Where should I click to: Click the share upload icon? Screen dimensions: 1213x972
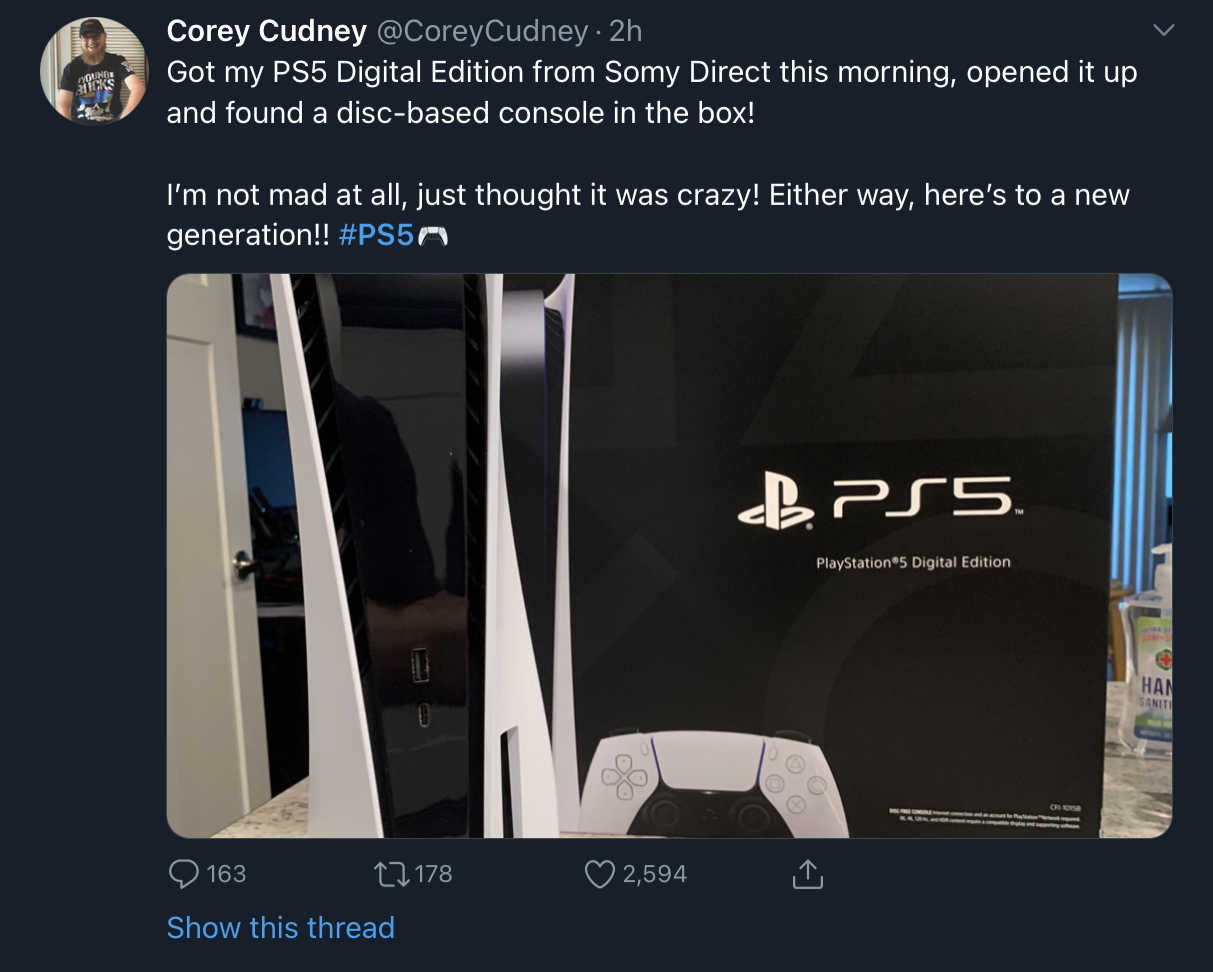pyautogui.click(x=806, y=874)
